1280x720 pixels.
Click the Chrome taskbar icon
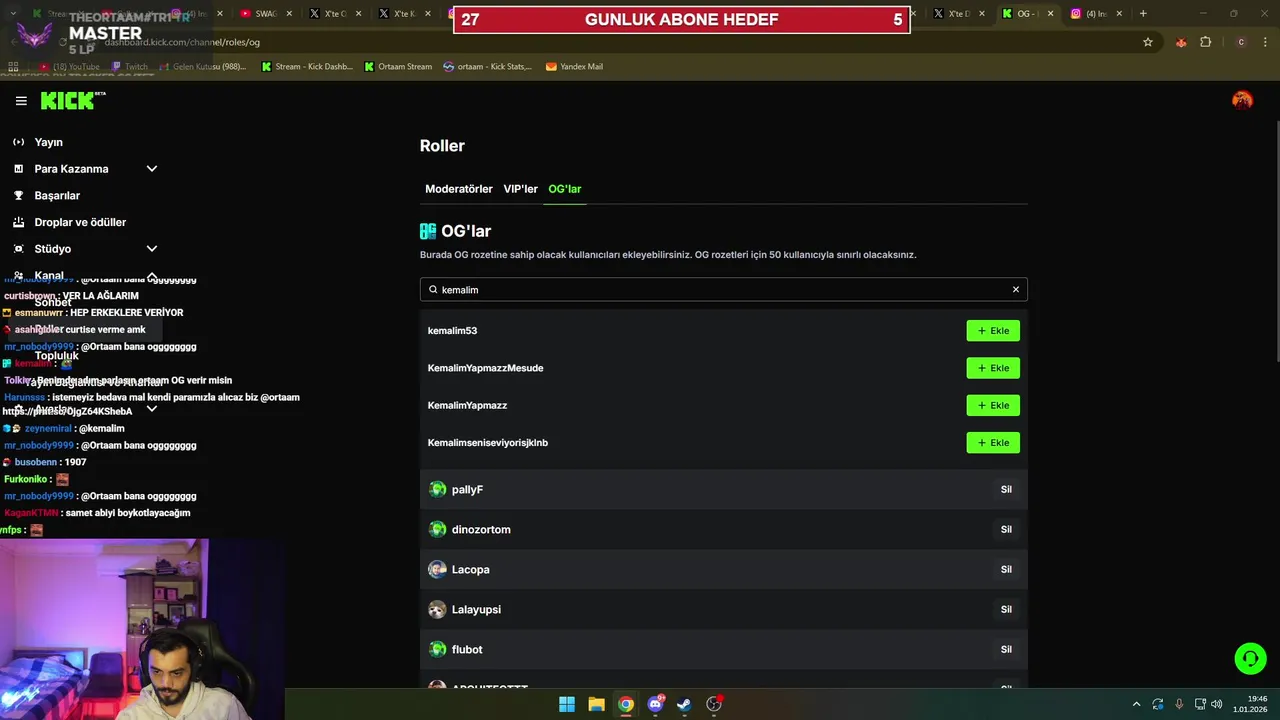tap(625, 704)
